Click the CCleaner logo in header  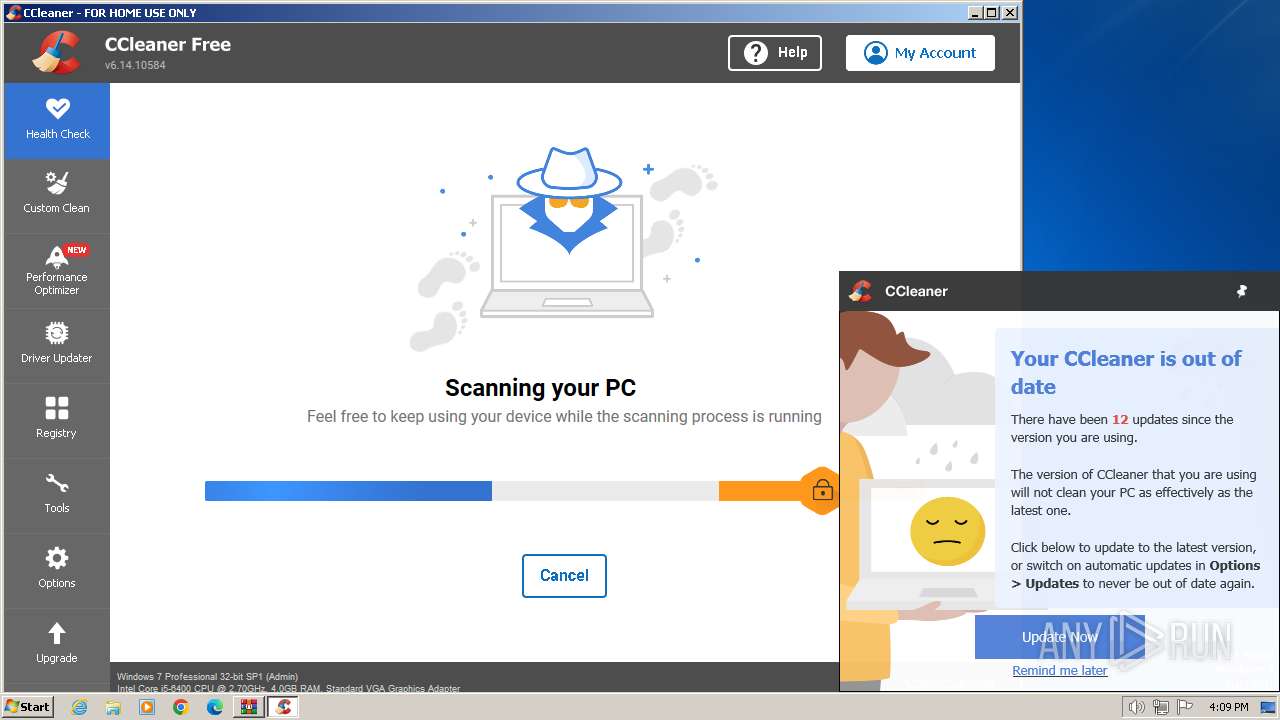(x=55, y=52)
